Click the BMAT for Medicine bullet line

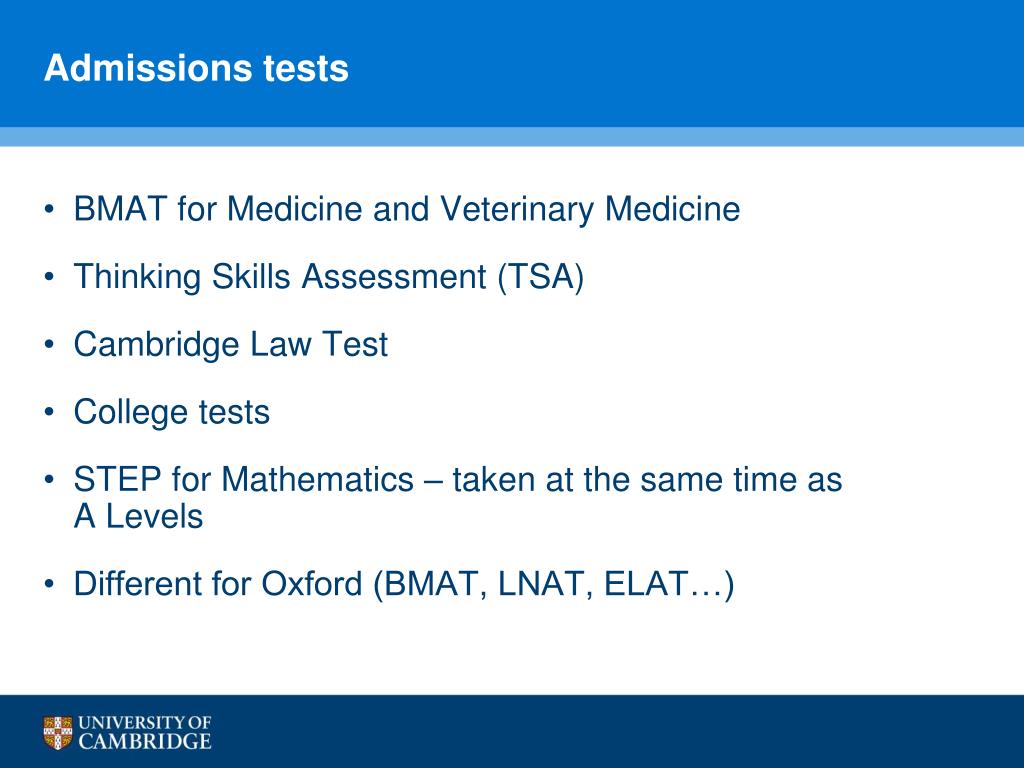(407, 210)
